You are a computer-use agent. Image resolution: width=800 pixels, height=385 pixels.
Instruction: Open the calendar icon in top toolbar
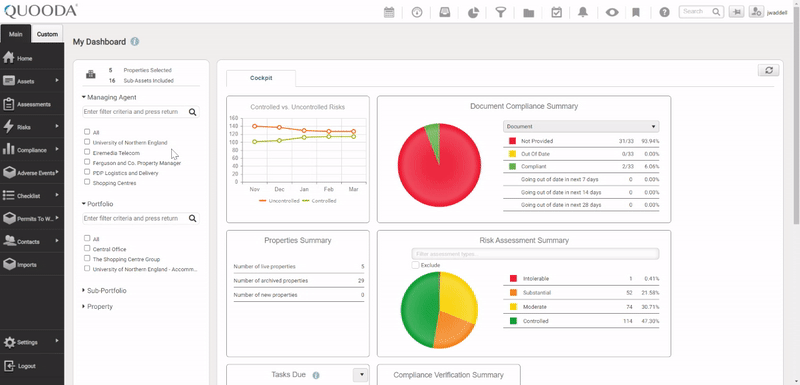(389, 12)
